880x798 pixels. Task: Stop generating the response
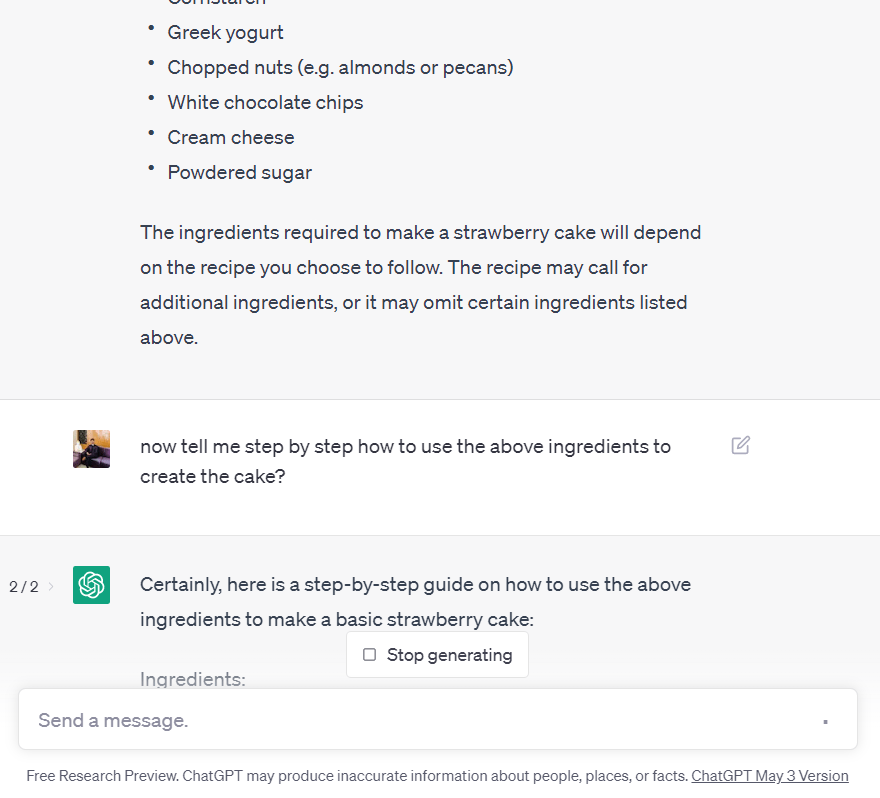(x=437, y=655)
